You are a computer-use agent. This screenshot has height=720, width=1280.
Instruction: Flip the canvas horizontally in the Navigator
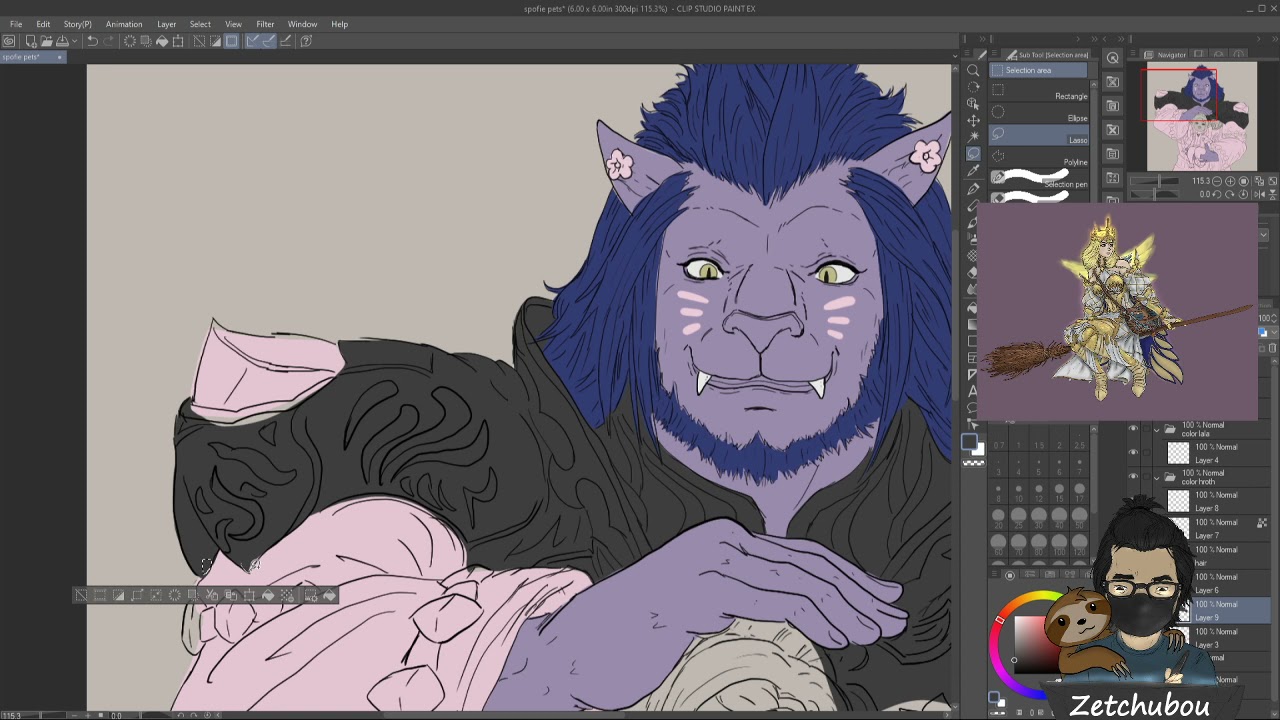[x=1258, y=194]
